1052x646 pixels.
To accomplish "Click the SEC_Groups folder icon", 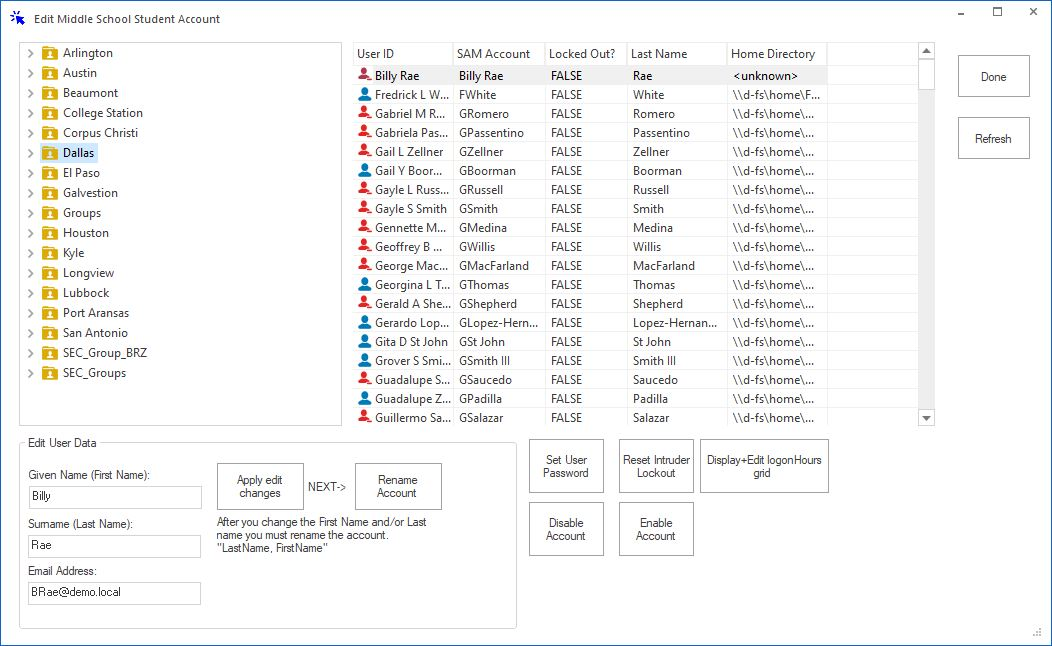I will coord(50,373).
